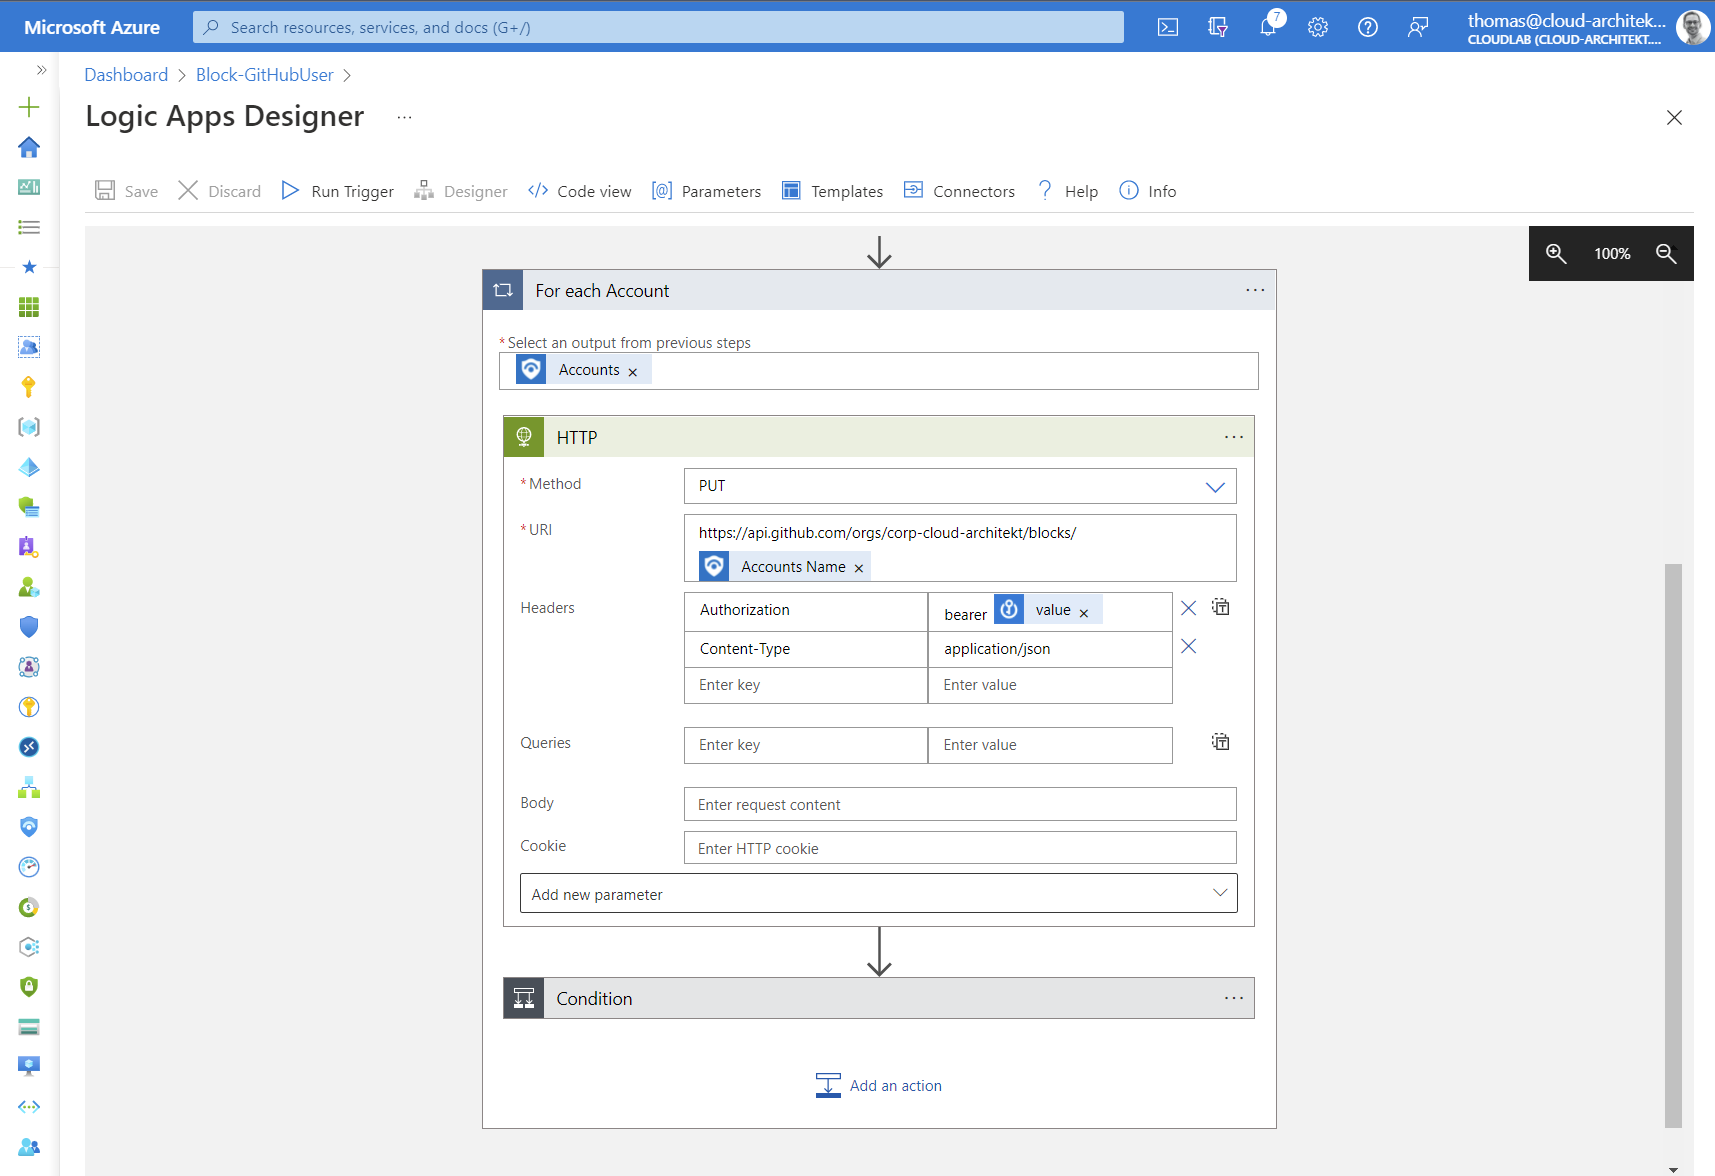Click the application/json value field
The width and height of the screenshot is (1715, 1176).
[x=1050, y=649]
